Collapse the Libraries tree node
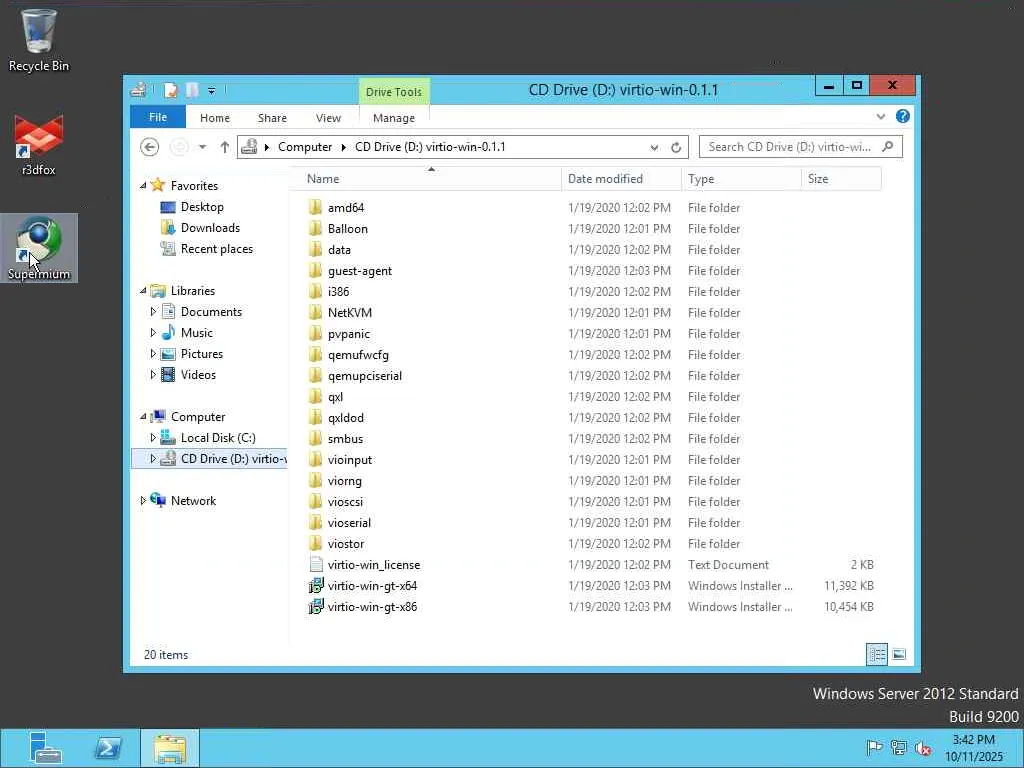The height and width of the screenshot is (768, 1024). (143, 291)
